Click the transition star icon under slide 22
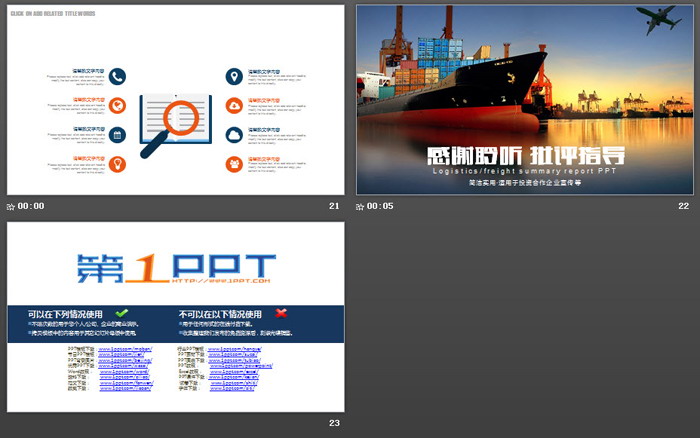 (x=361, y=206)
